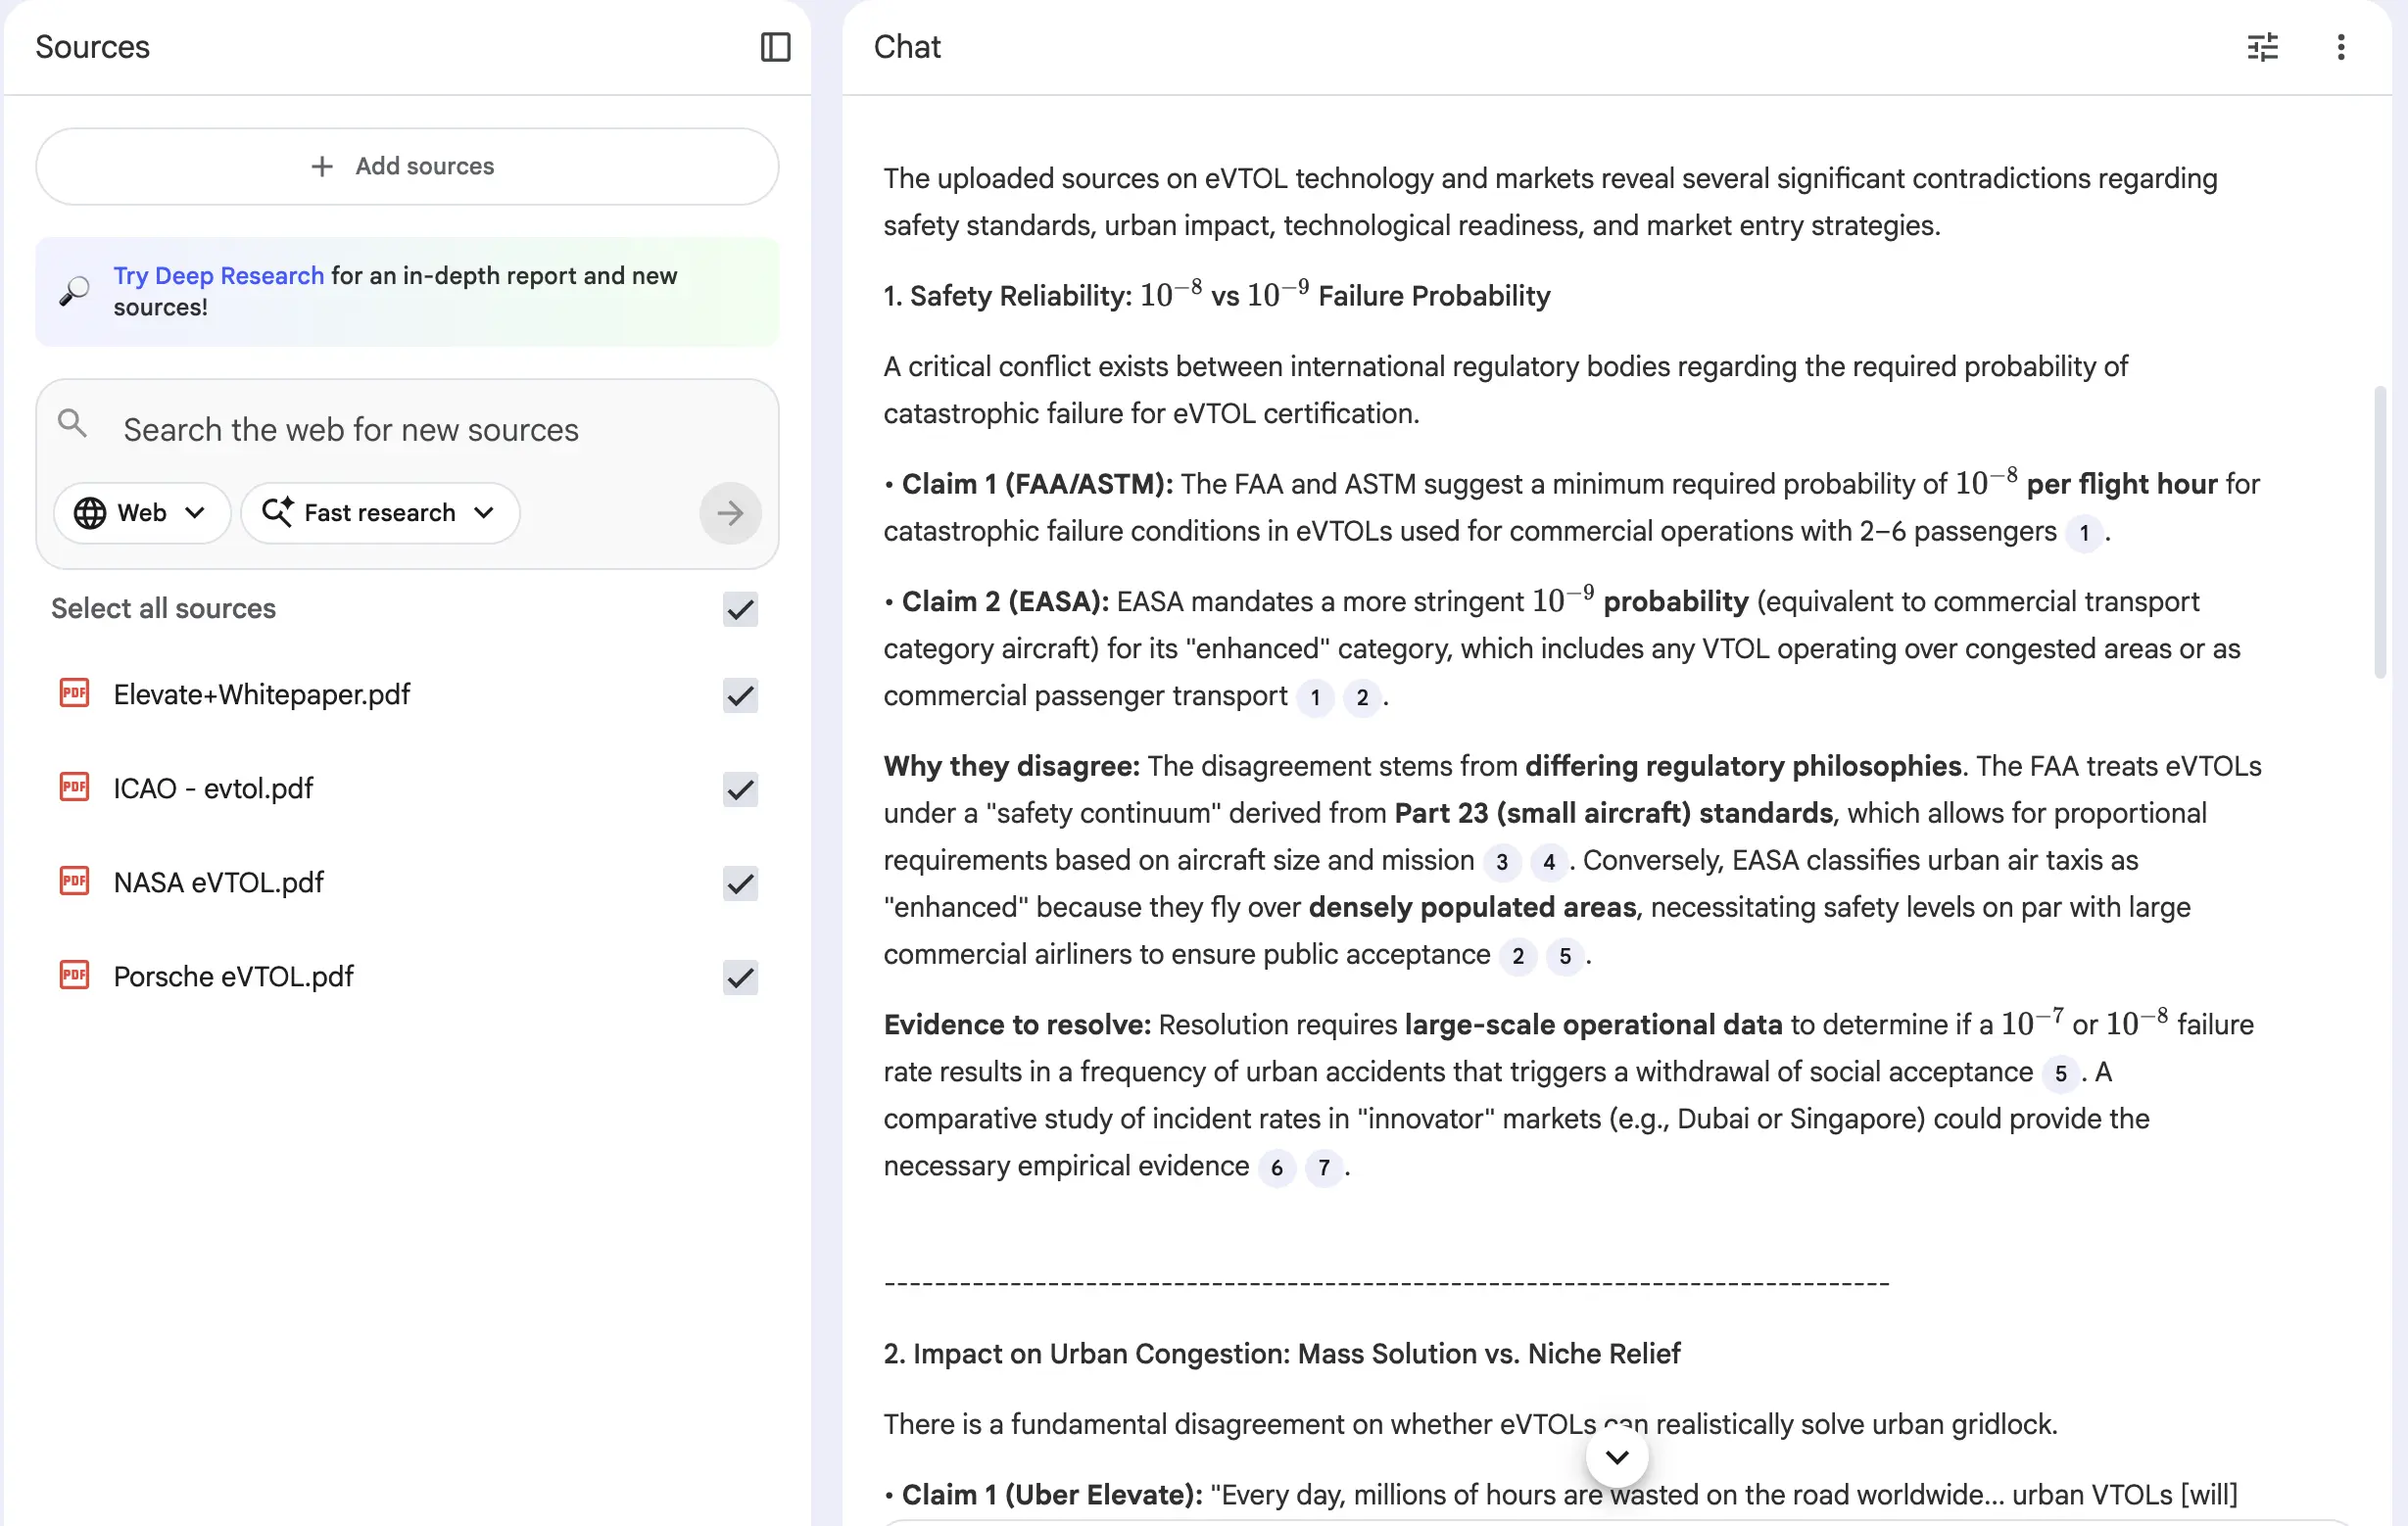The image size is (2408, 1526).
Task: Toggle Porsche eVTOL.pdf source checkbox
Action: tap(740, 977)
